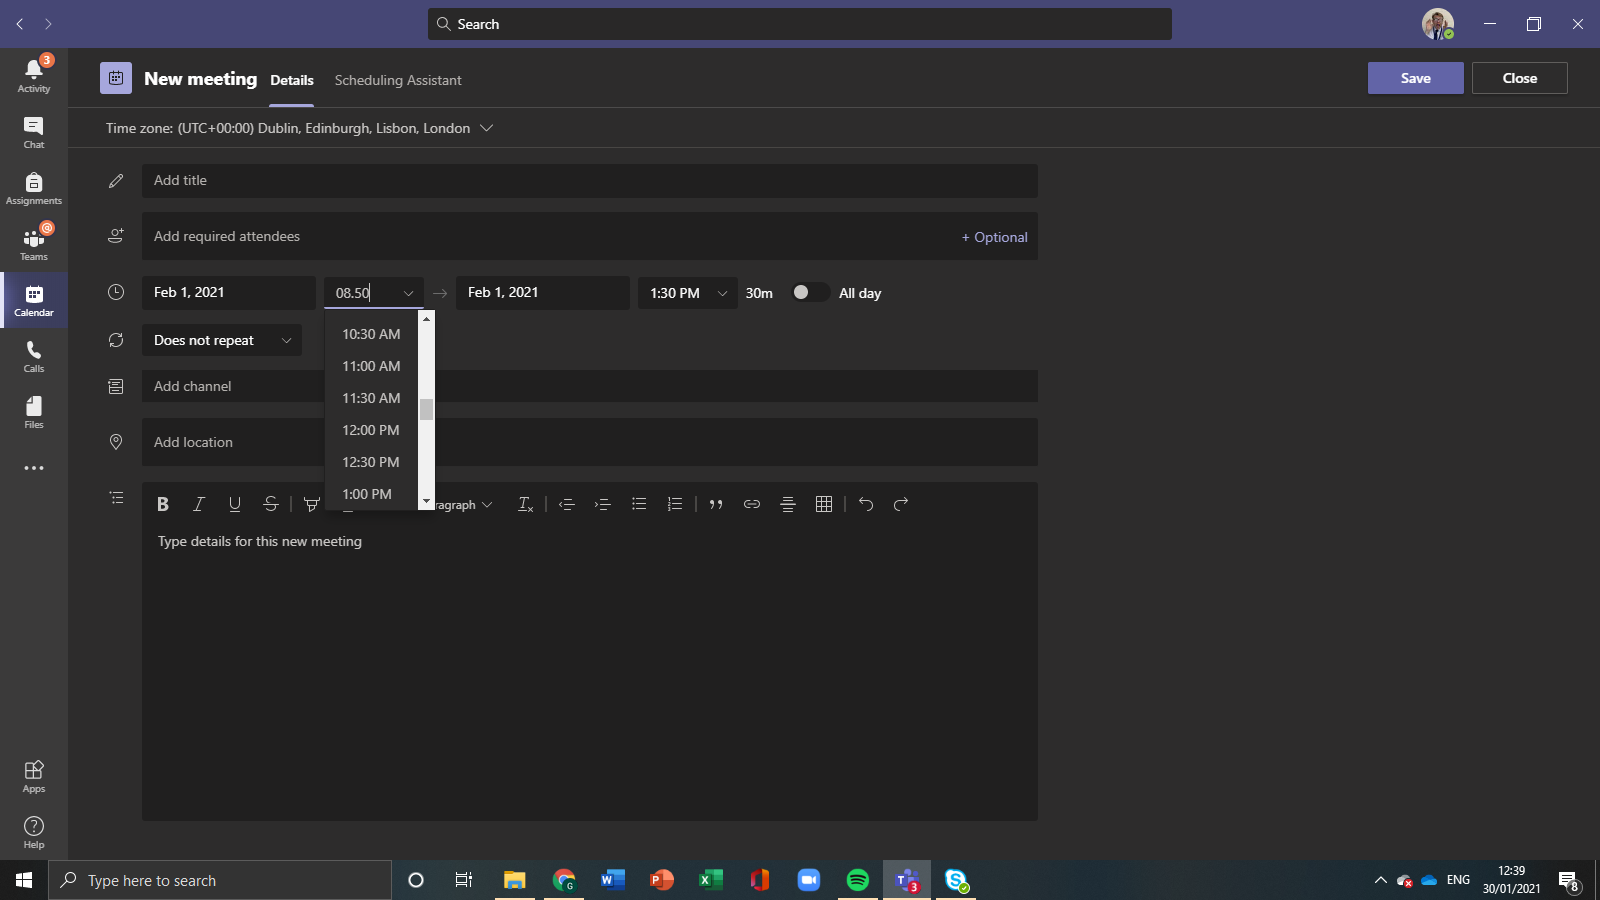
Task: Insert a table in details
Action: [x=824, y=504]
